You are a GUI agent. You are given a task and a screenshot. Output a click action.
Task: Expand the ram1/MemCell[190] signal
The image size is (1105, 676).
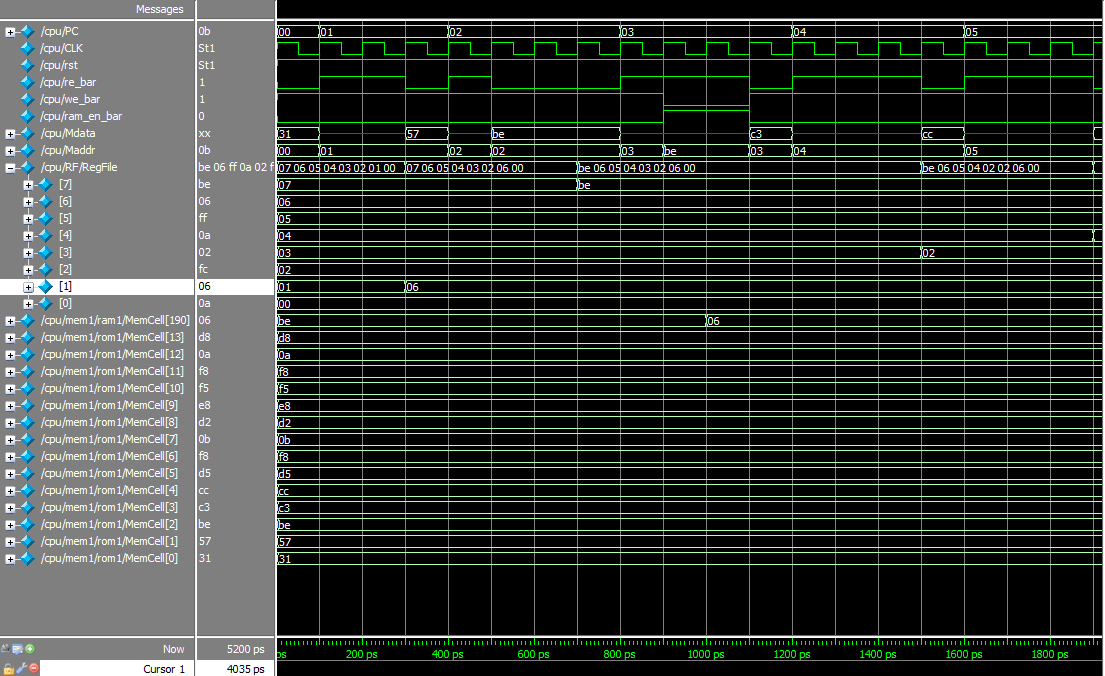8,320
